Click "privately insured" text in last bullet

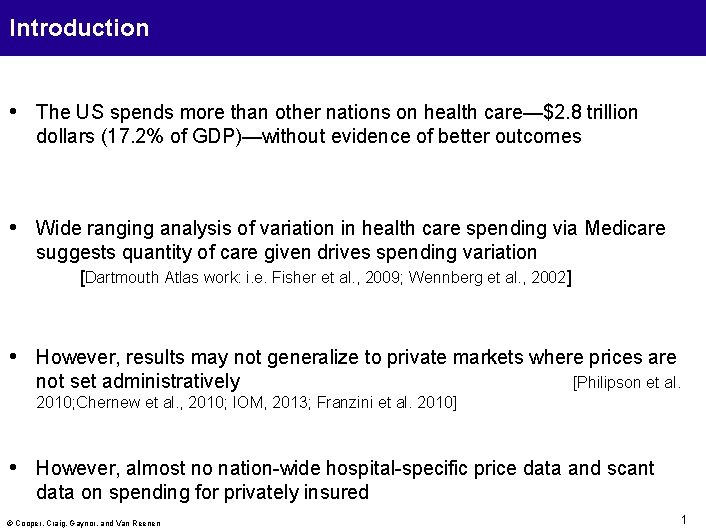coord(296,492)
